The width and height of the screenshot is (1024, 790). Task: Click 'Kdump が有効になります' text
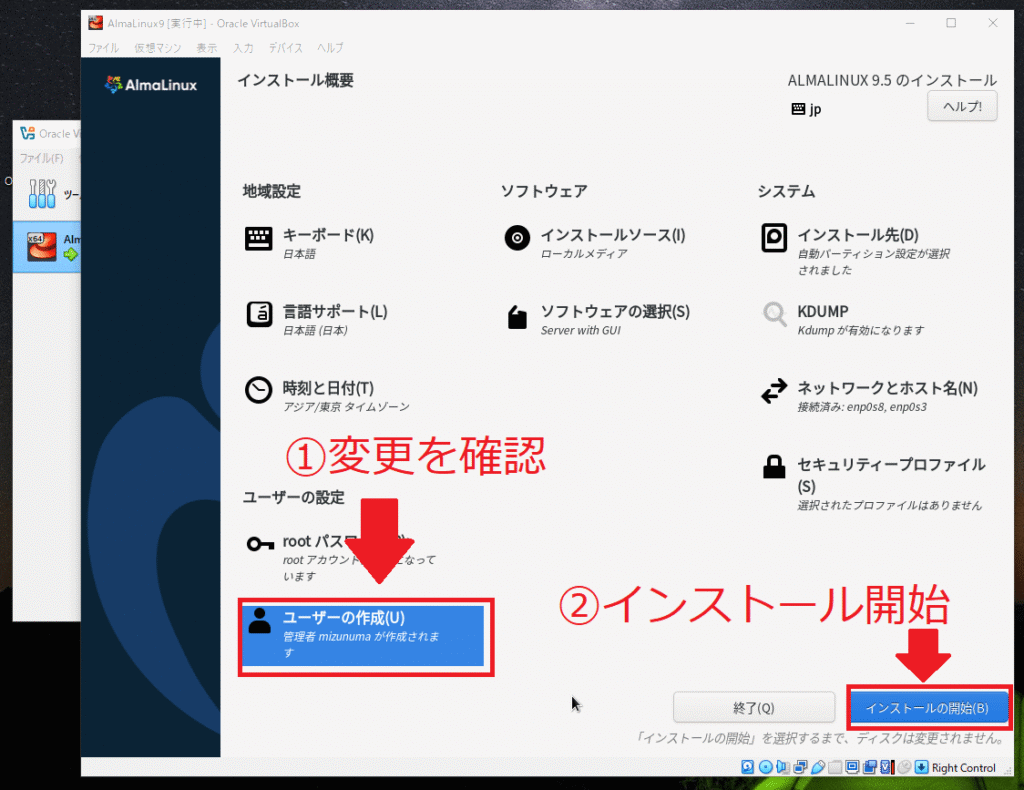(x=861, y=330)
